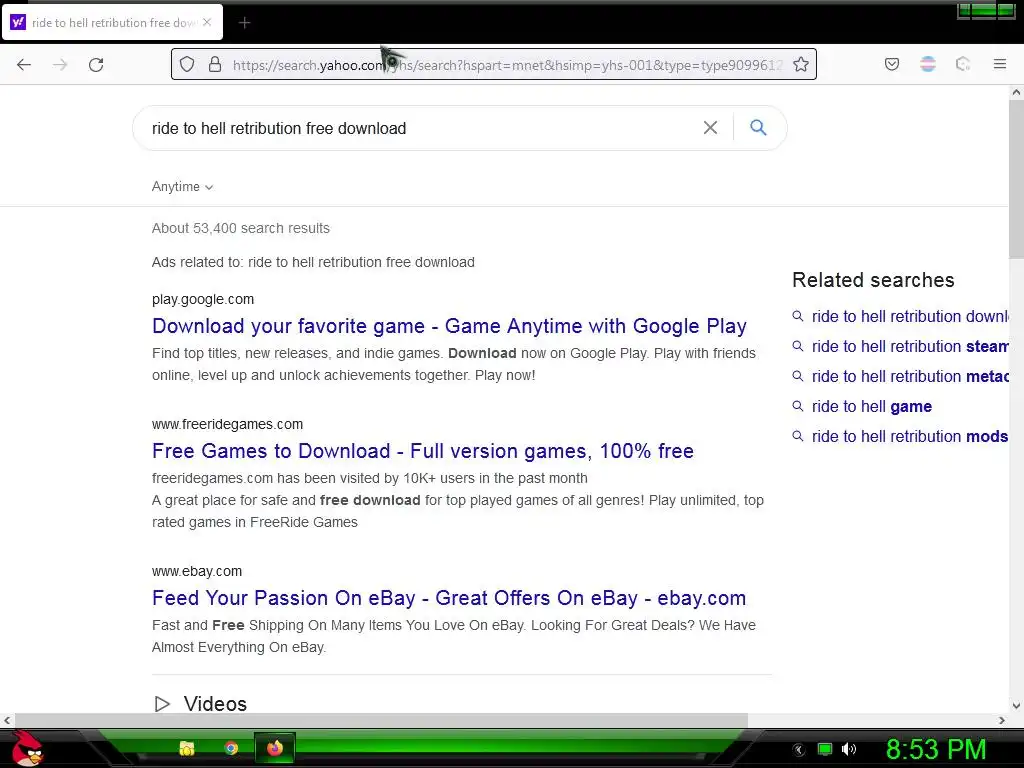Click the Firefox taskbar icon
1024x768 pixels.
click(x=275, y=748)
